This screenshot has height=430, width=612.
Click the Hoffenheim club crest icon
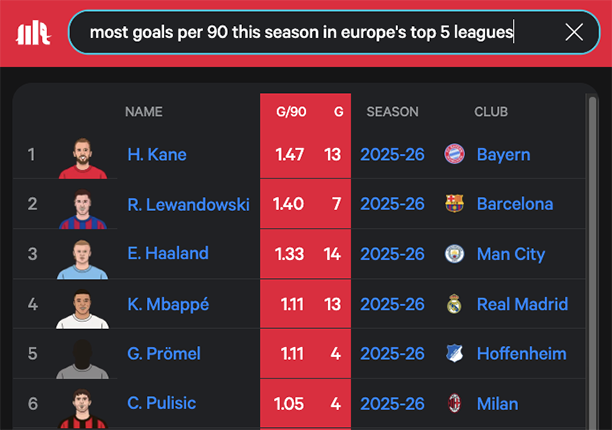(x=455, y=354)
